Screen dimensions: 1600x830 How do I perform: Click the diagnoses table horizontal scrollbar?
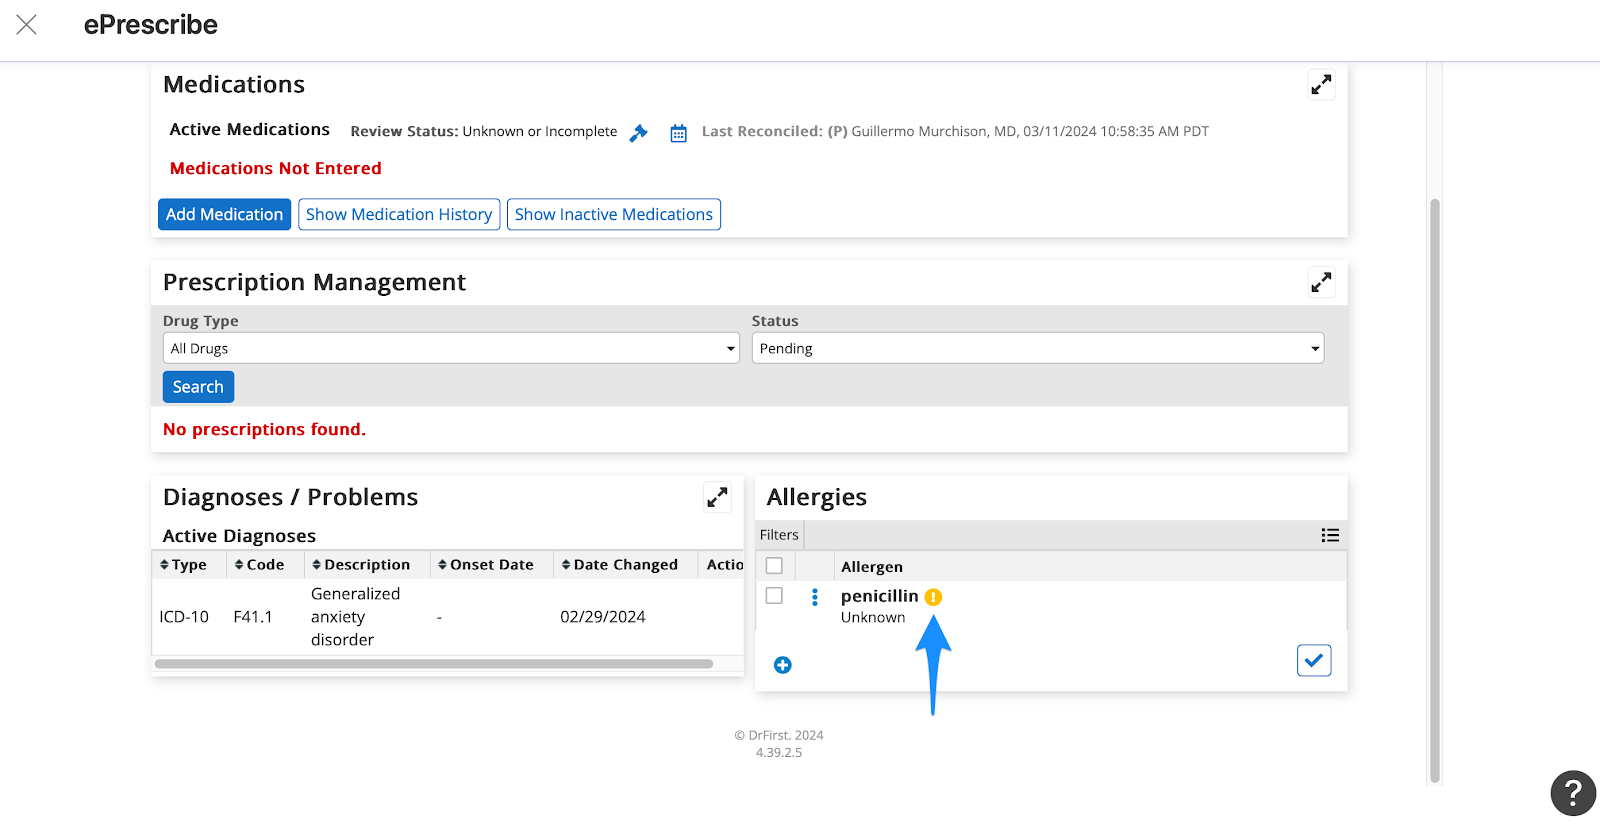point(434,663)
